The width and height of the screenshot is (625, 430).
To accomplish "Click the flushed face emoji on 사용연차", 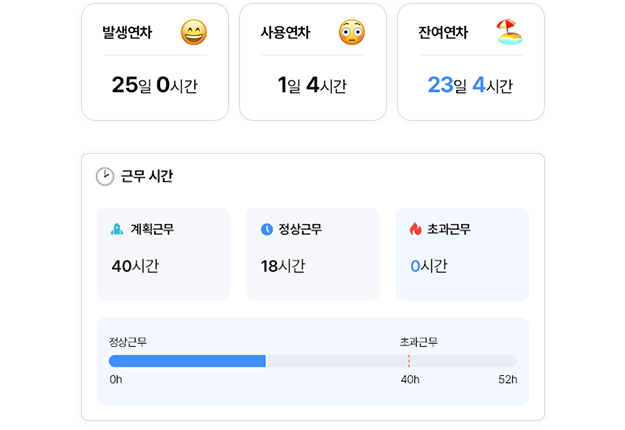I will (x=351, y=33).
